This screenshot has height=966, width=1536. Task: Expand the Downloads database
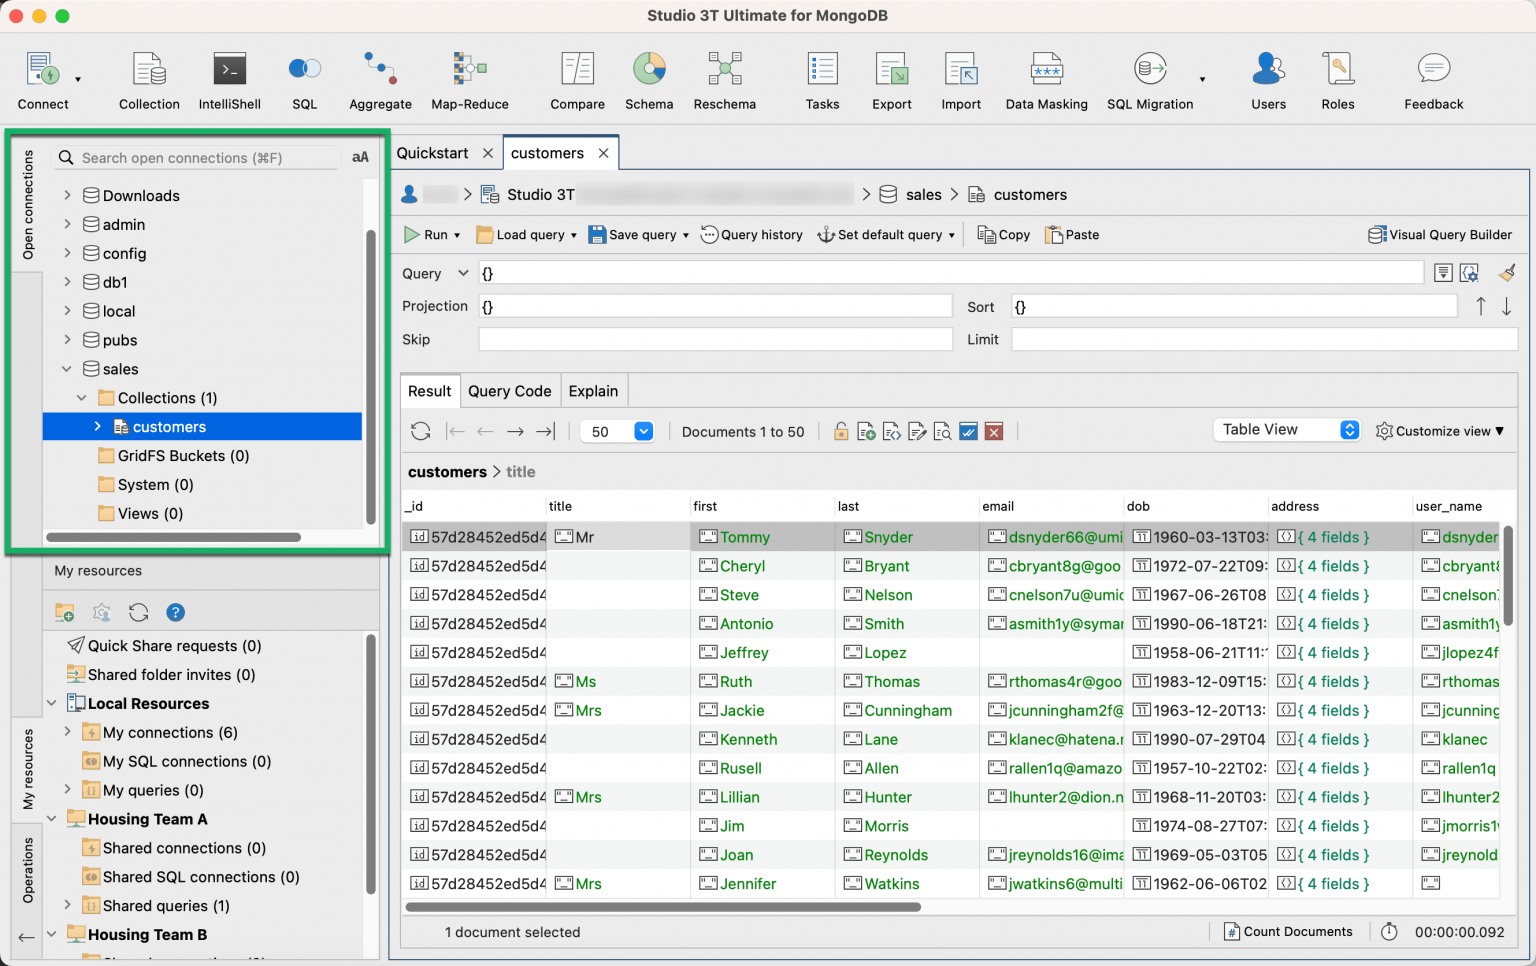66,195
